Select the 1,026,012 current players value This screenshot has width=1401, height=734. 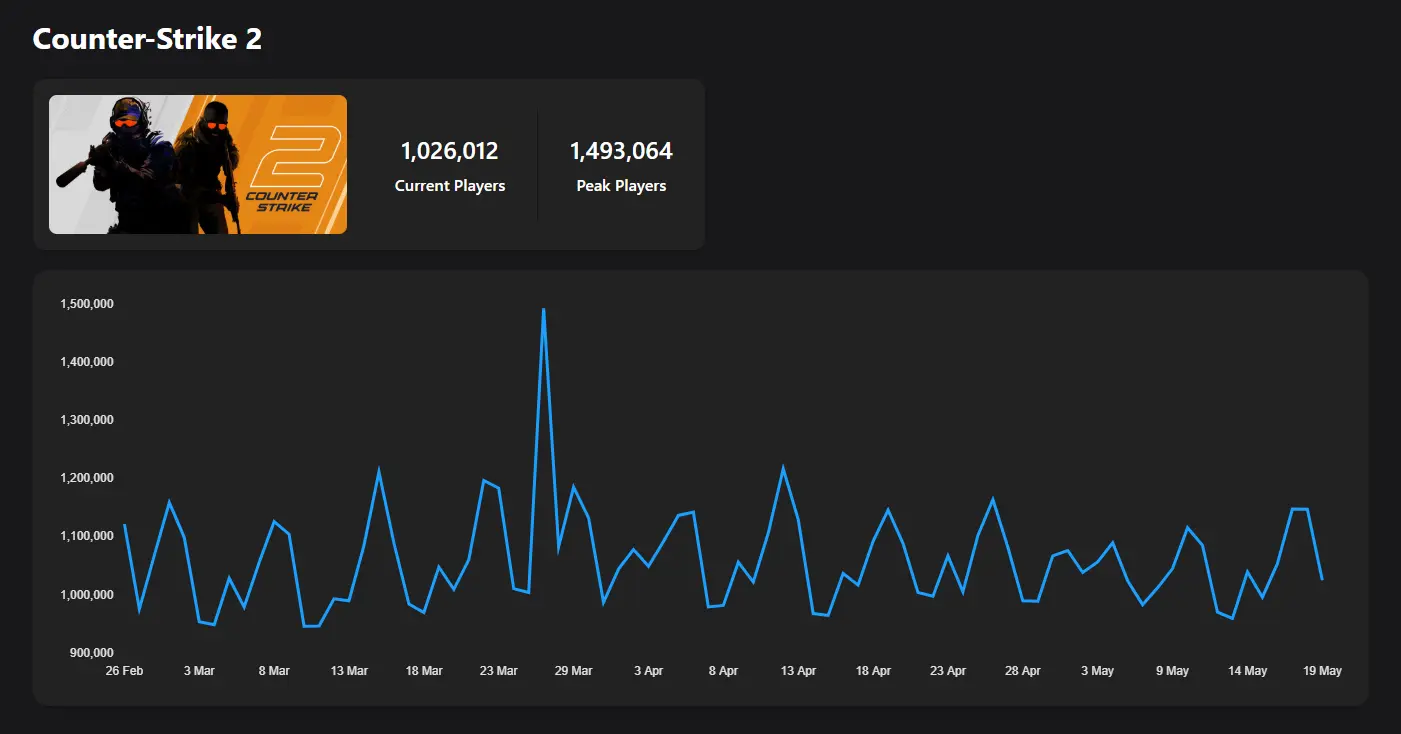pyautogui.click(x=450, y=151)
